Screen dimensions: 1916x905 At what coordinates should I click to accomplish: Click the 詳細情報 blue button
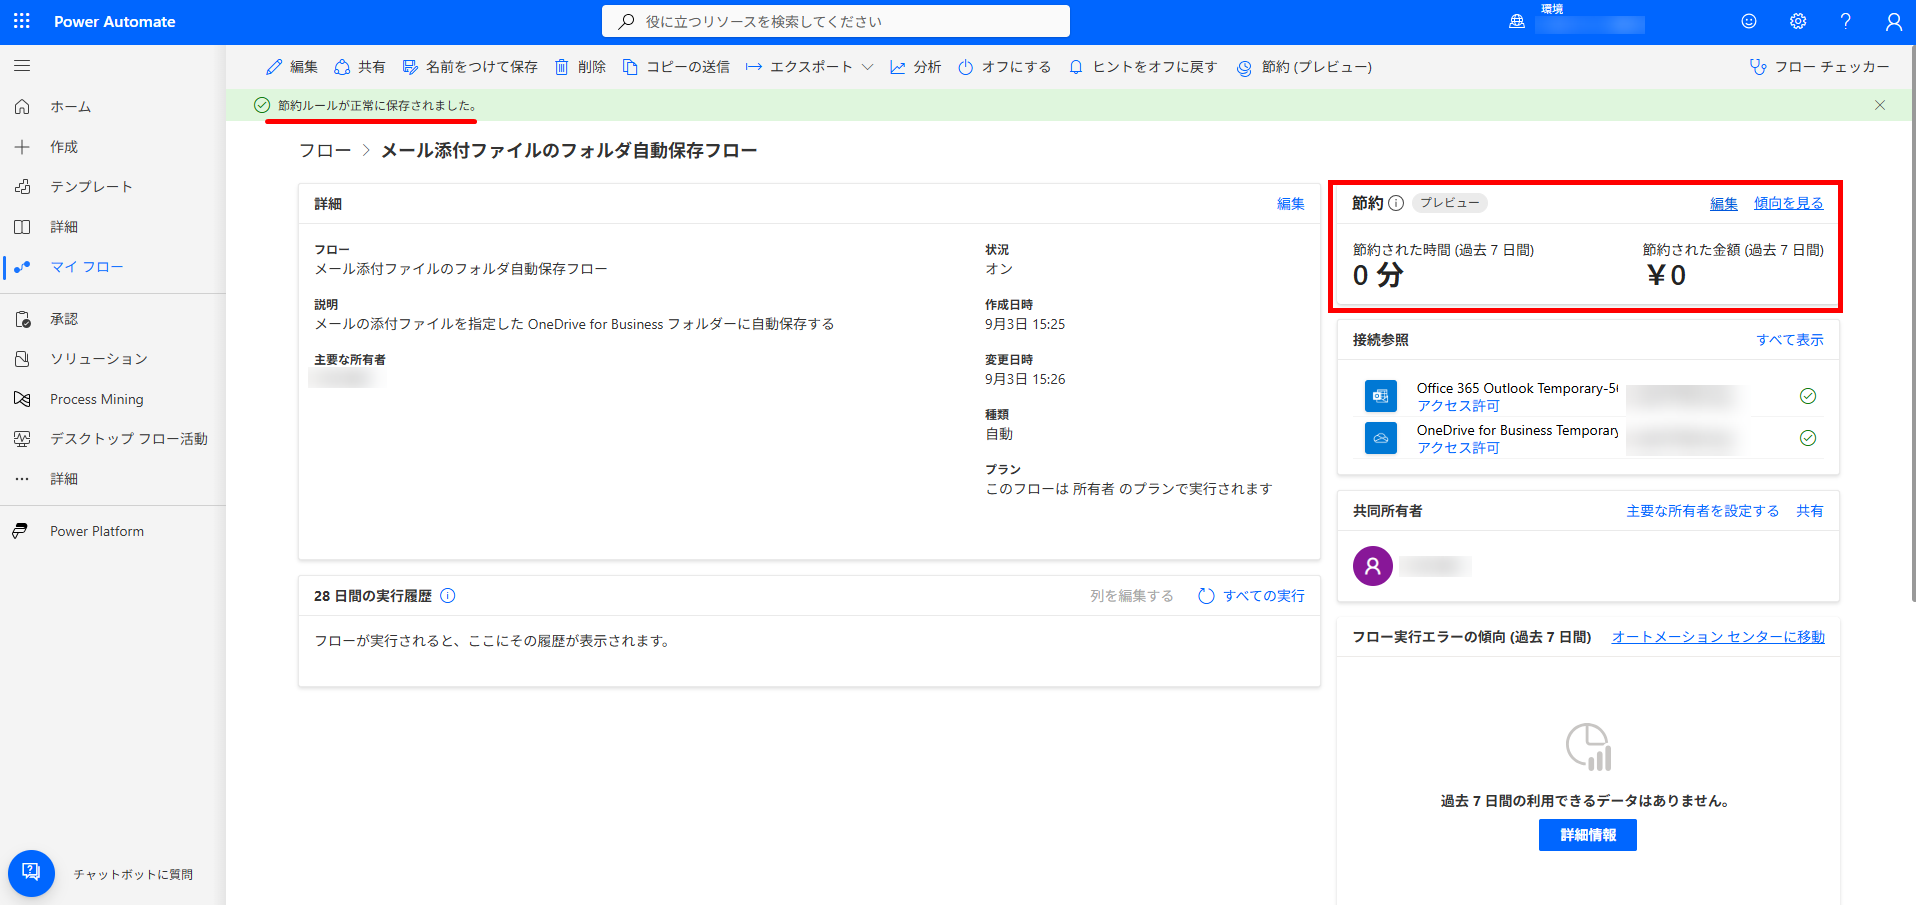[1588, 835]
